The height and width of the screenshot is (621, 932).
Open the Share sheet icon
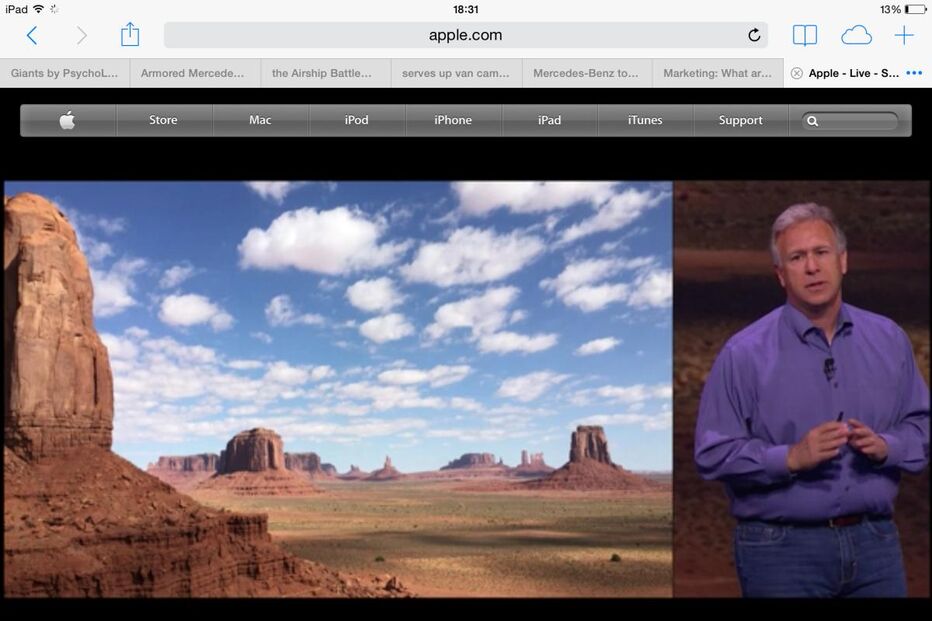130,35
